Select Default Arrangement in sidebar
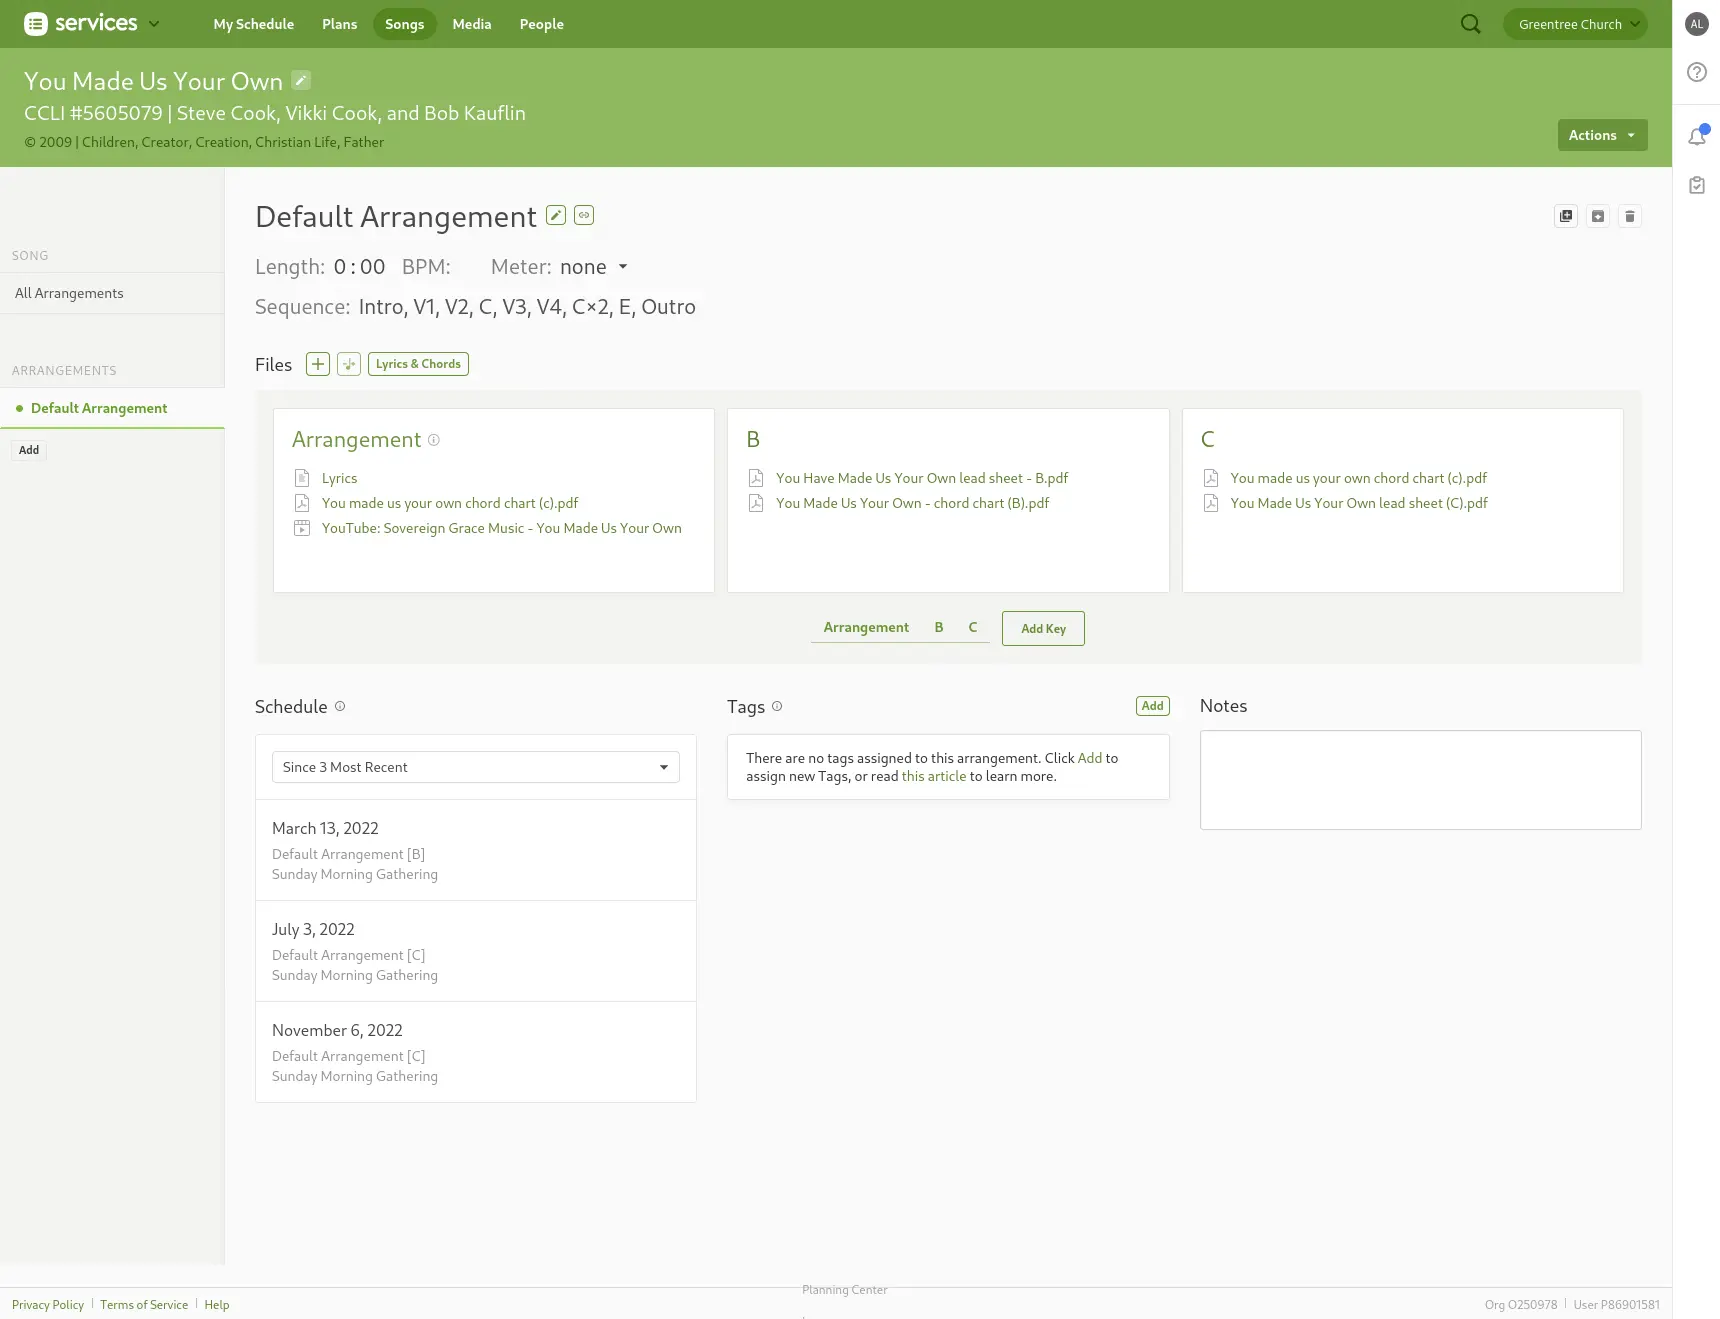Screen dimensions: 1720x1319 pyautogui.click(x=112, y=408)
